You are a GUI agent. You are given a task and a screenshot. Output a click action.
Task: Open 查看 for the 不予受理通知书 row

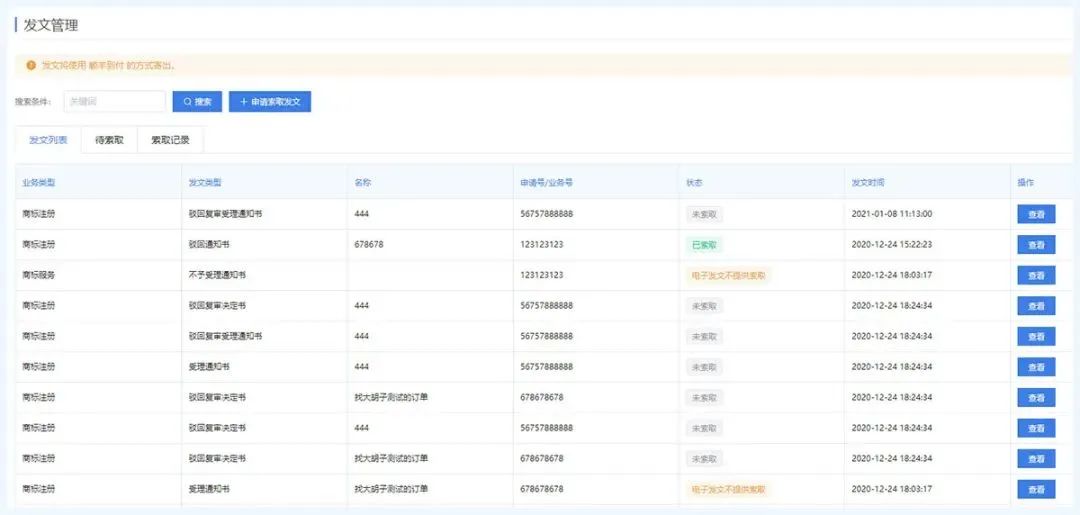click(x=1036, y=275)
